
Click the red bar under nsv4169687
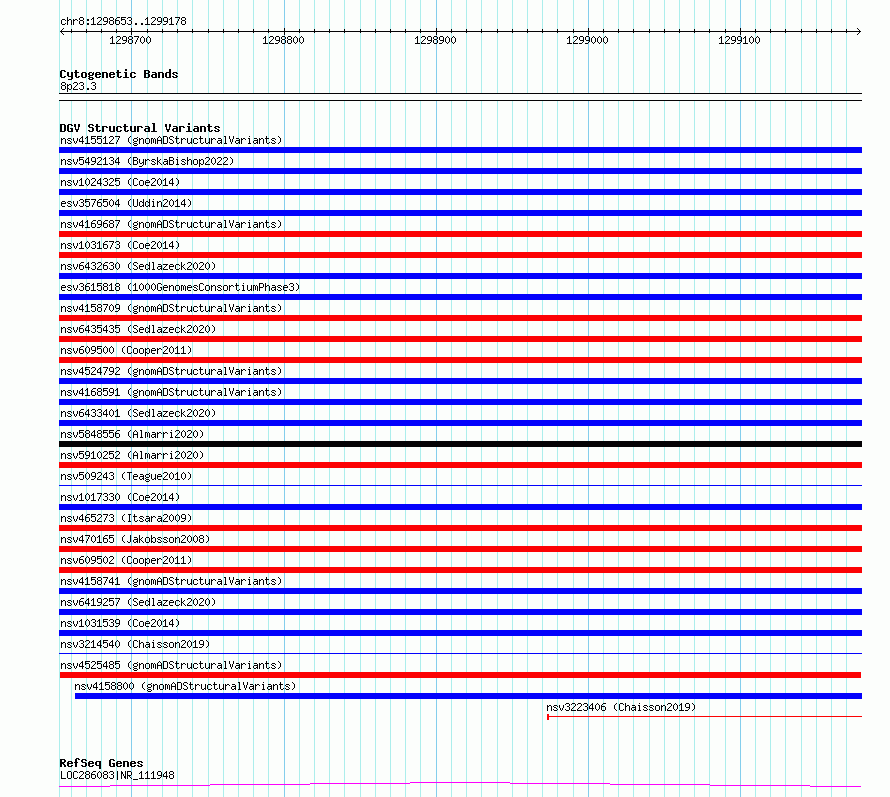460,234
